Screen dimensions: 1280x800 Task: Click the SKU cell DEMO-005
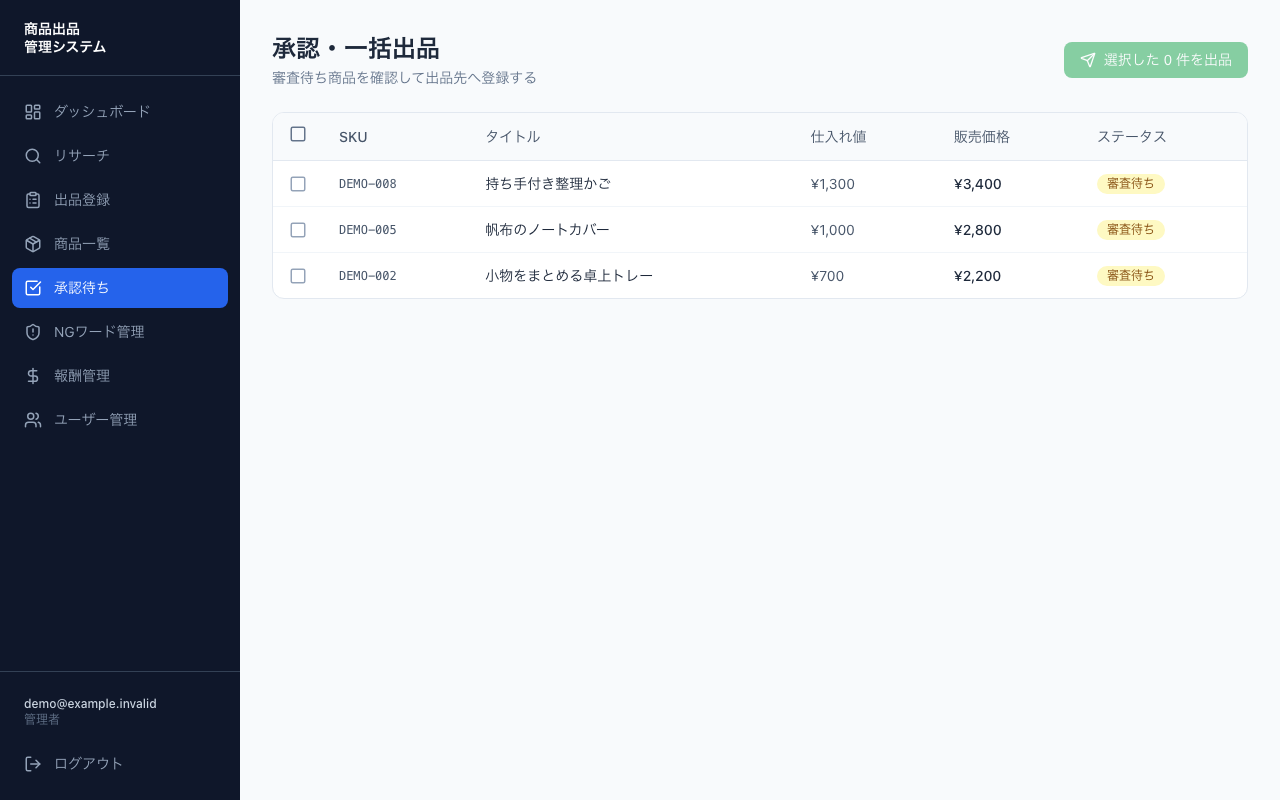(368, 230)
